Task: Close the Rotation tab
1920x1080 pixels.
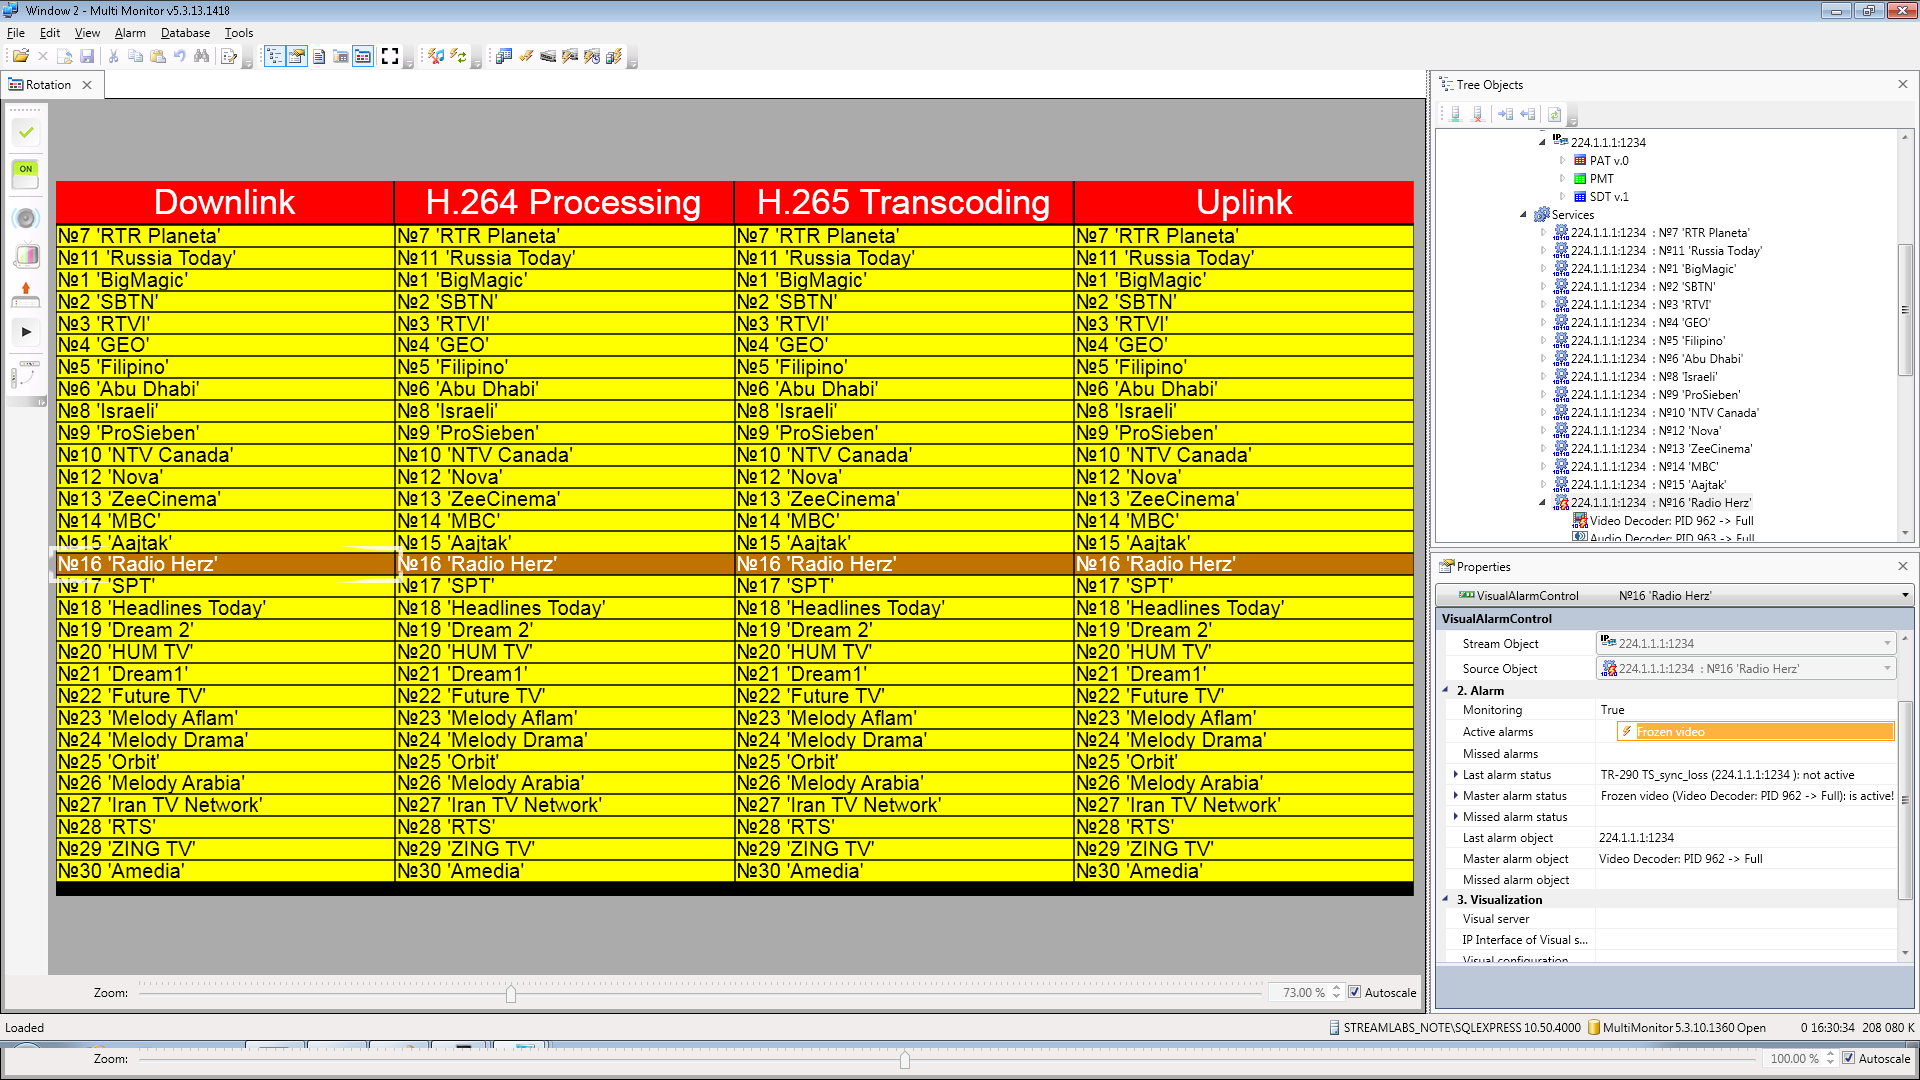Action: (x=87, y=85)
